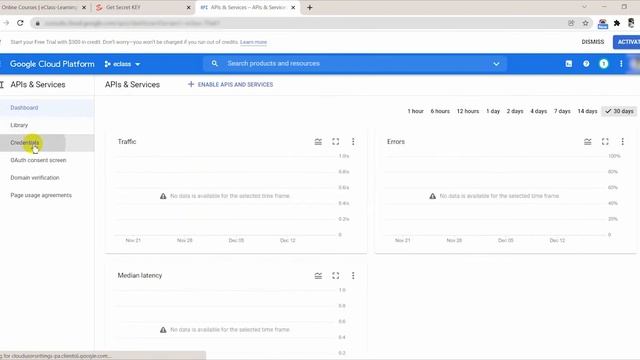Click the site lock icon
Image resolution: width=640 pixels, height=360 pixels.
point(37,23)
